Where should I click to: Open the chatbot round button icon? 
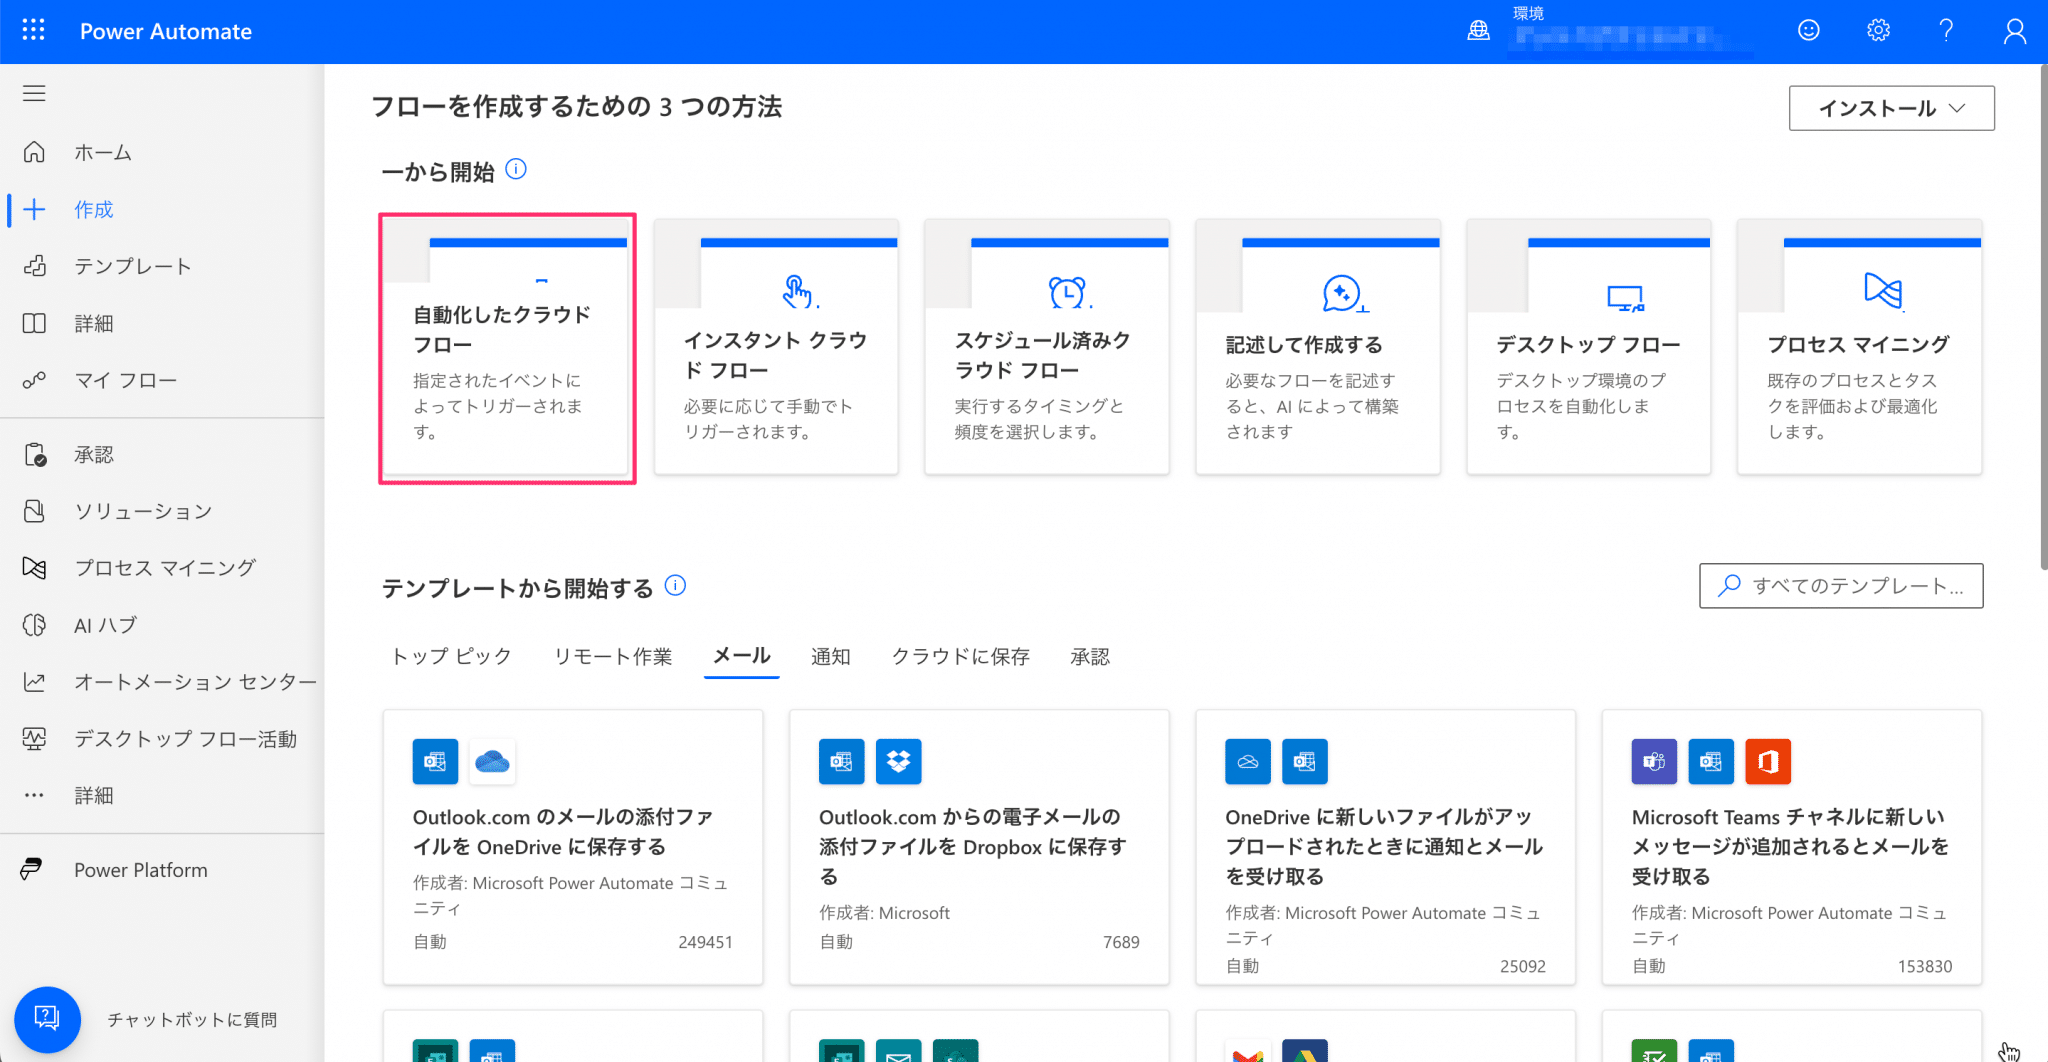coord(47,1019)
